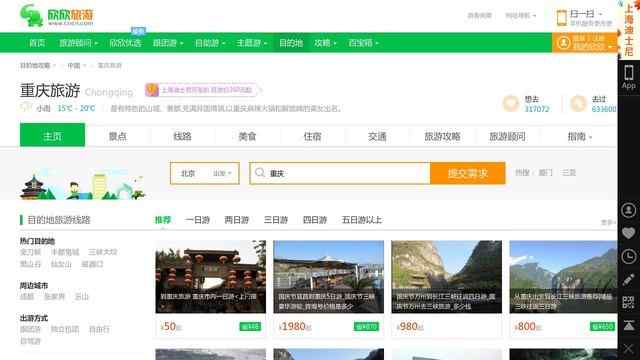The height and width of the screenshot is (360, 640).
Task: Select the 四日游 route filter
Action: (x=315, y=220)
